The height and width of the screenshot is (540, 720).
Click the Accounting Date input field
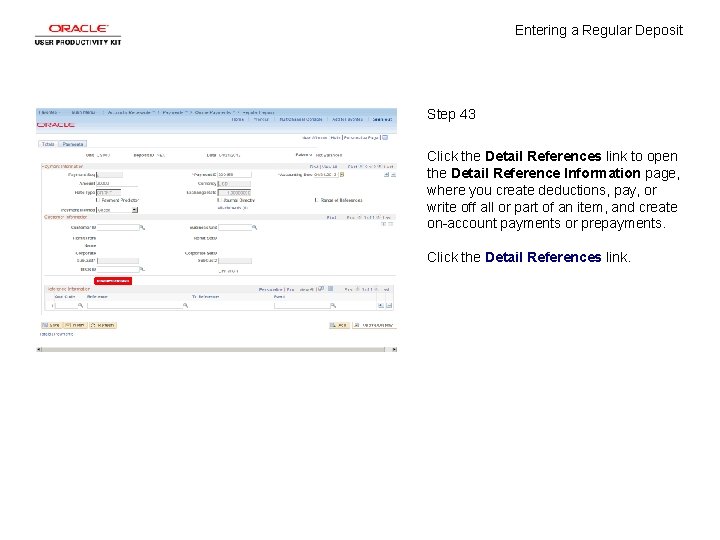[326, 174]
